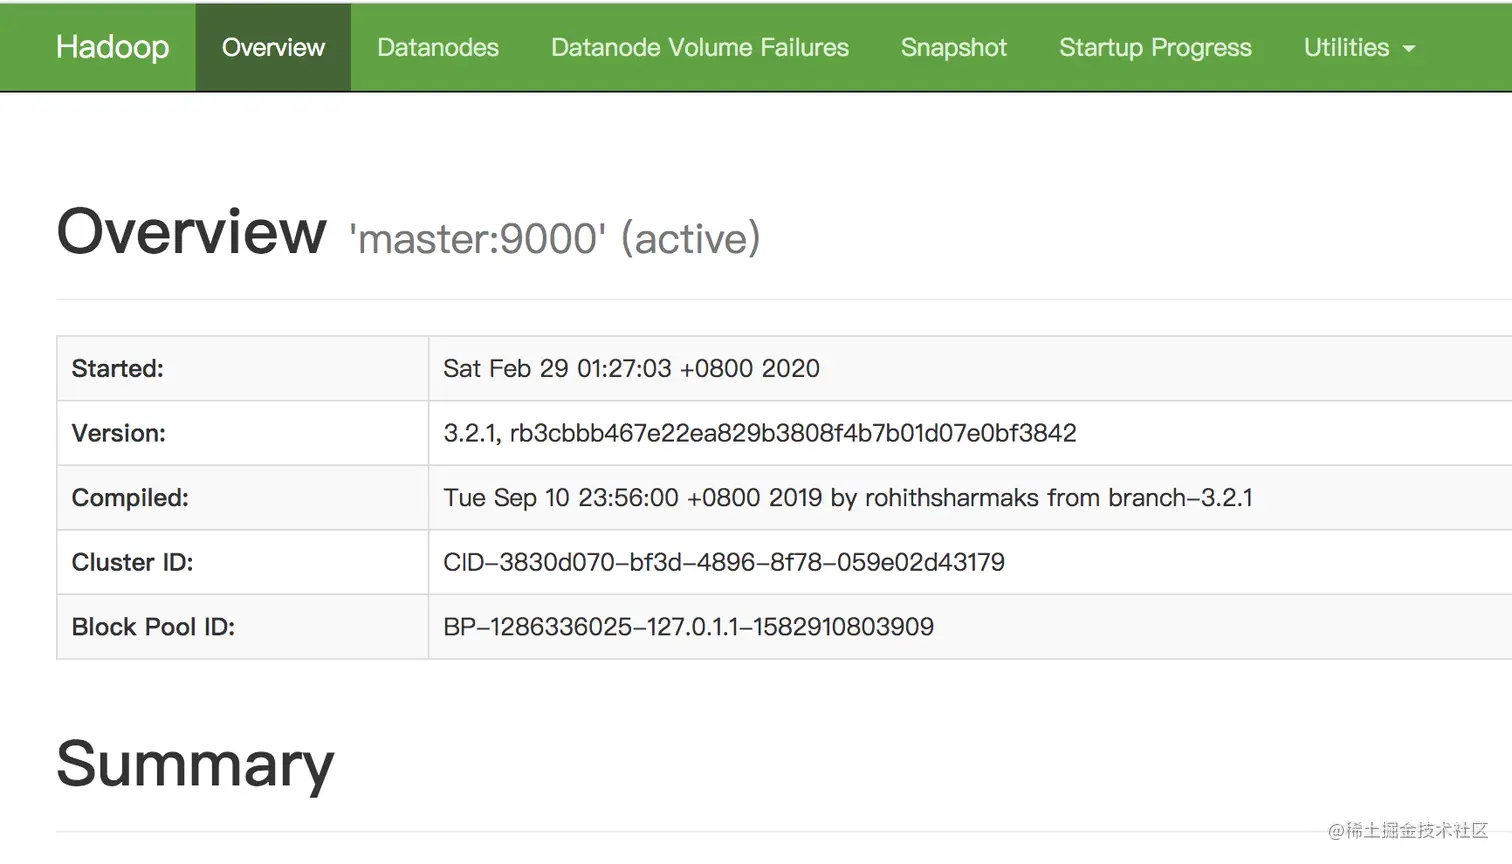Select the Overview tab
Screen dimensions: 1512x864
coord(273,47)
